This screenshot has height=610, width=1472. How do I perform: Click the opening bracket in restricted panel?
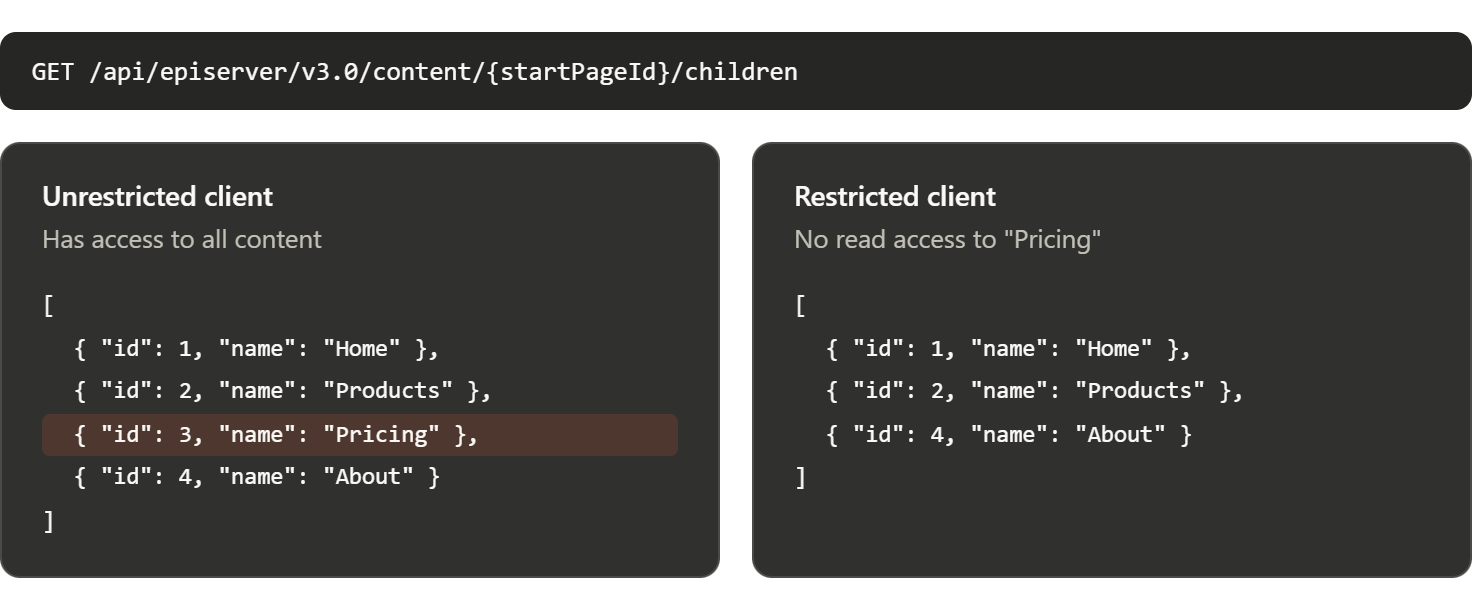point(800,306)
